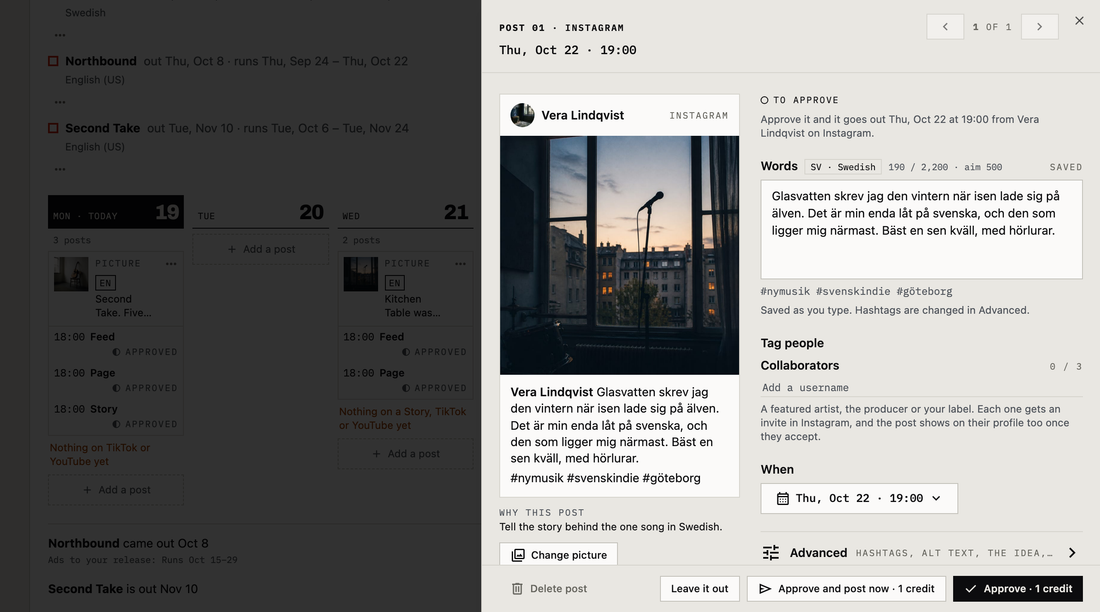Screen dimensions: 1100x612
Task: Open more options for Monday picture post
Action: (171, 264)
